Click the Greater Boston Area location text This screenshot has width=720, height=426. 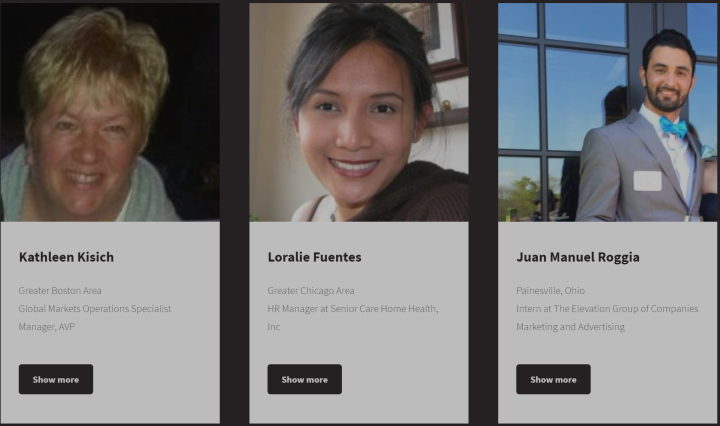[60, 291]
